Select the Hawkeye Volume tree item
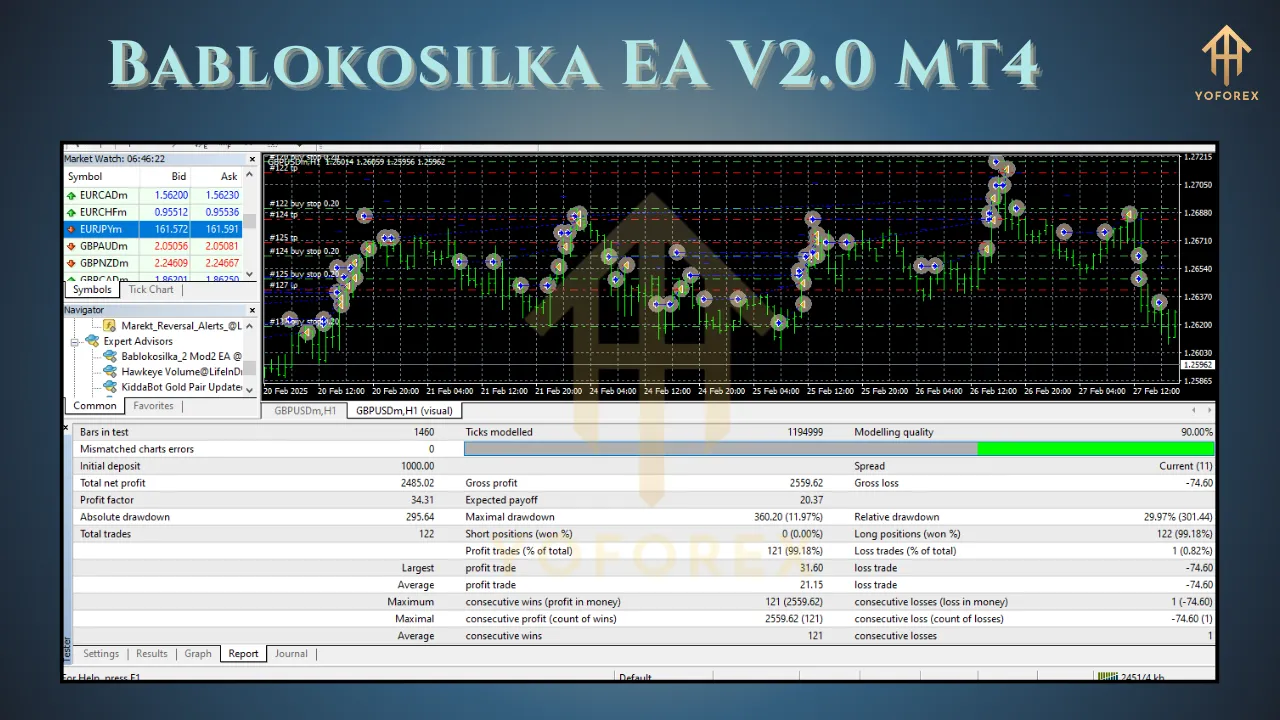 point(182,371)
